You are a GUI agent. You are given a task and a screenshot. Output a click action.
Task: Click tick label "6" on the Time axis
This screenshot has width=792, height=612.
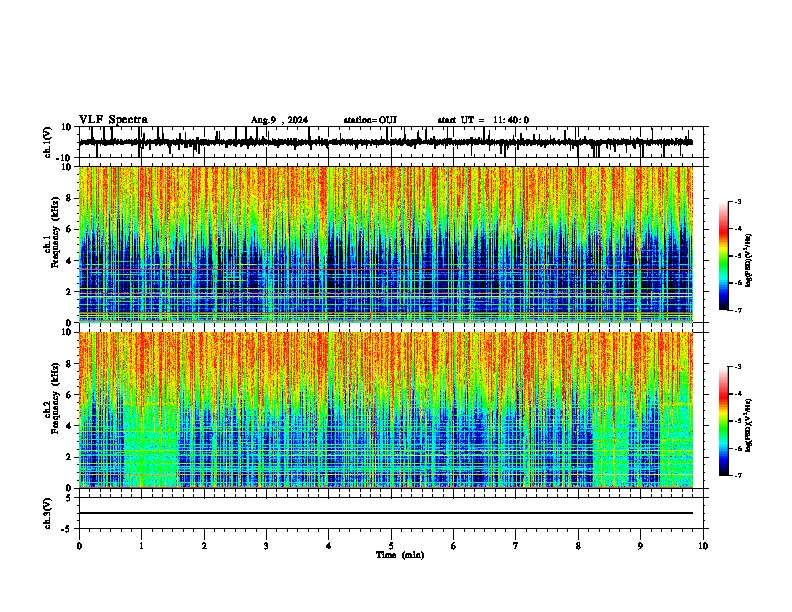[453, 546]
